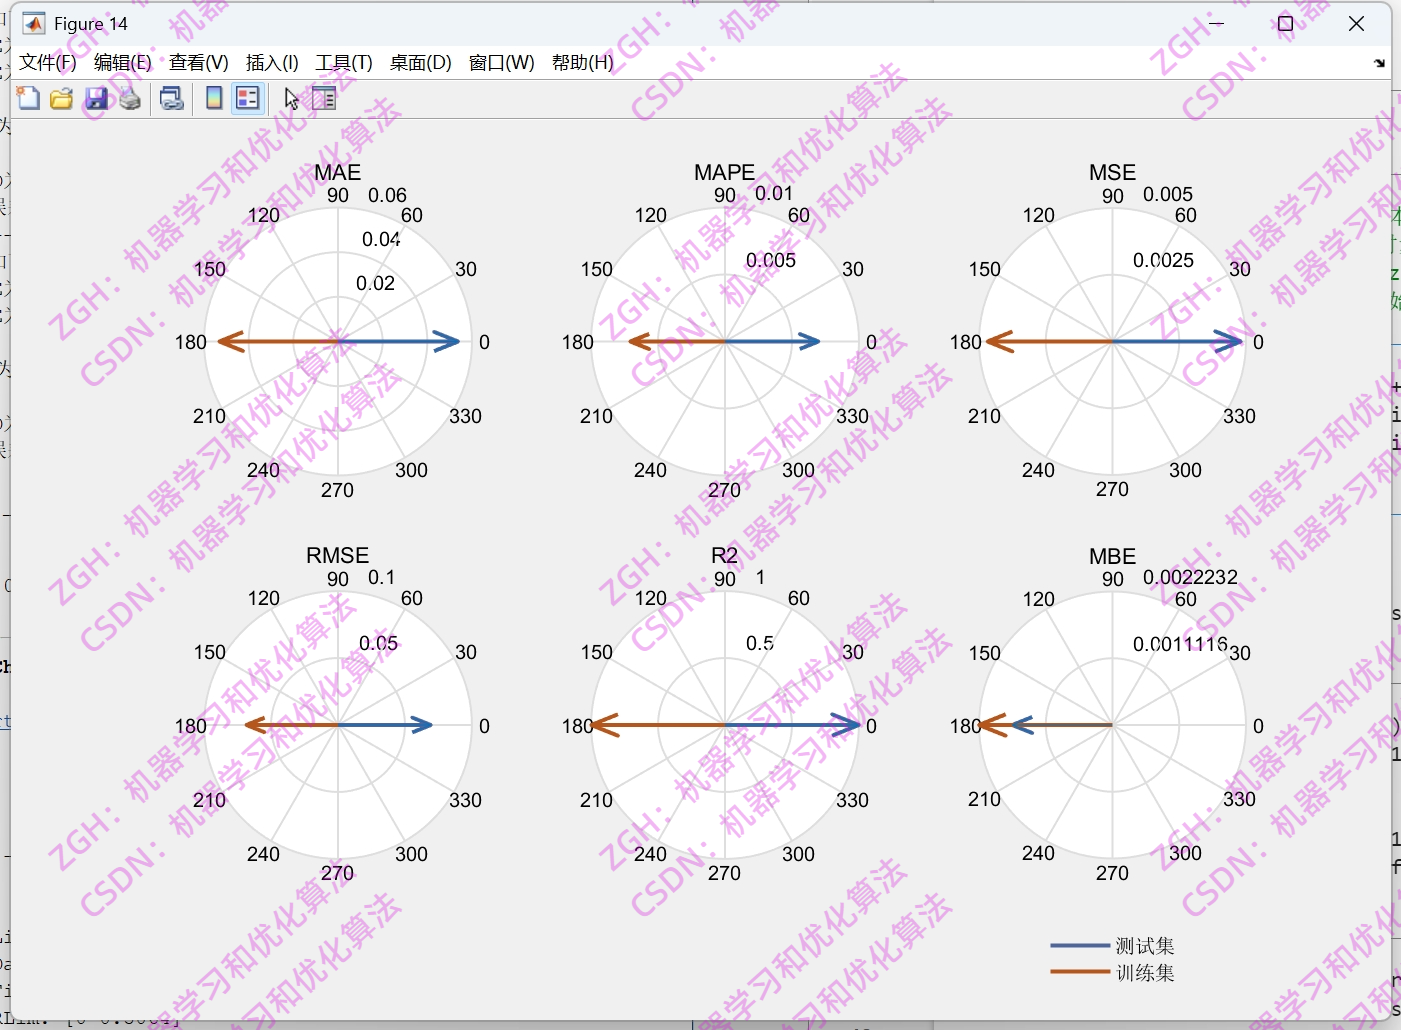The image size is (1401, 1030).
Task: Open the 文件(F) menu
Action: (48, 63)
